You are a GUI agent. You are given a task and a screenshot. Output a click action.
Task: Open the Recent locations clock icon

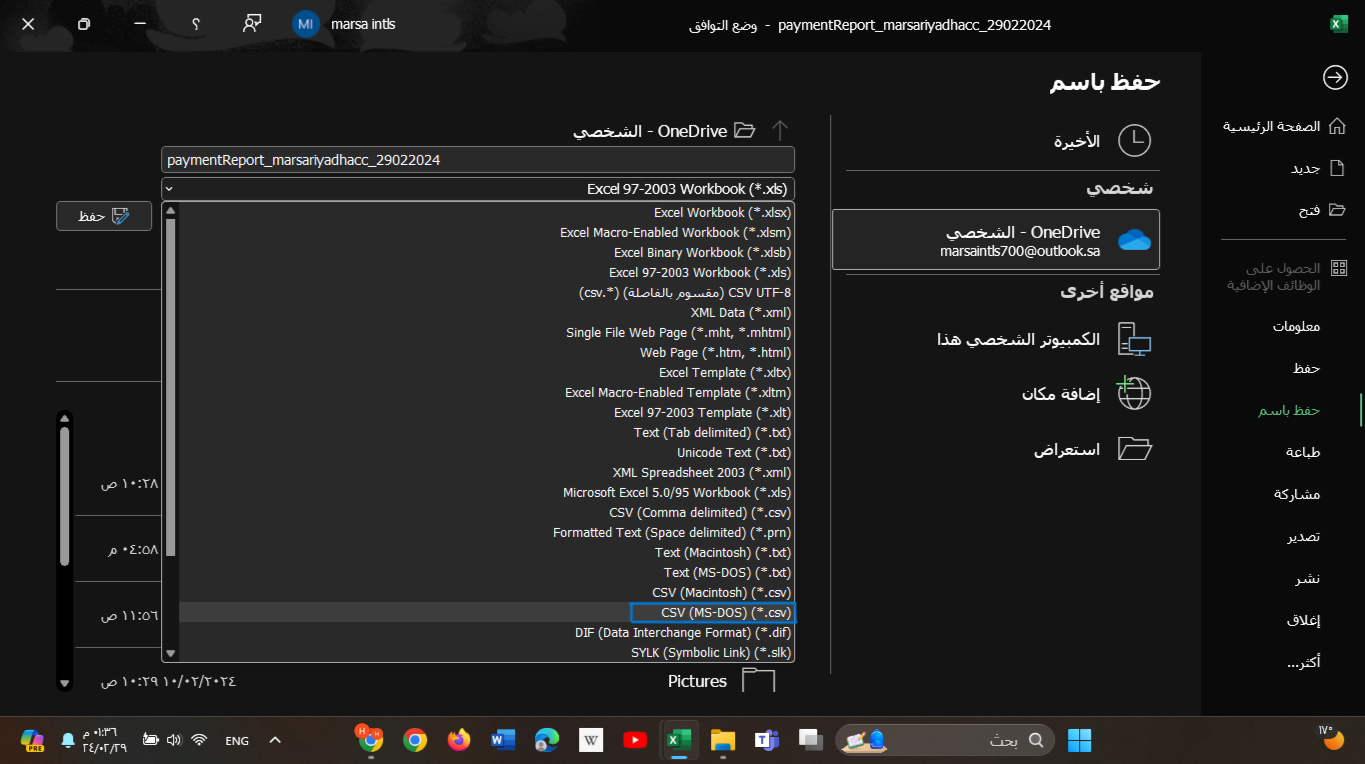pos(1134,141)
